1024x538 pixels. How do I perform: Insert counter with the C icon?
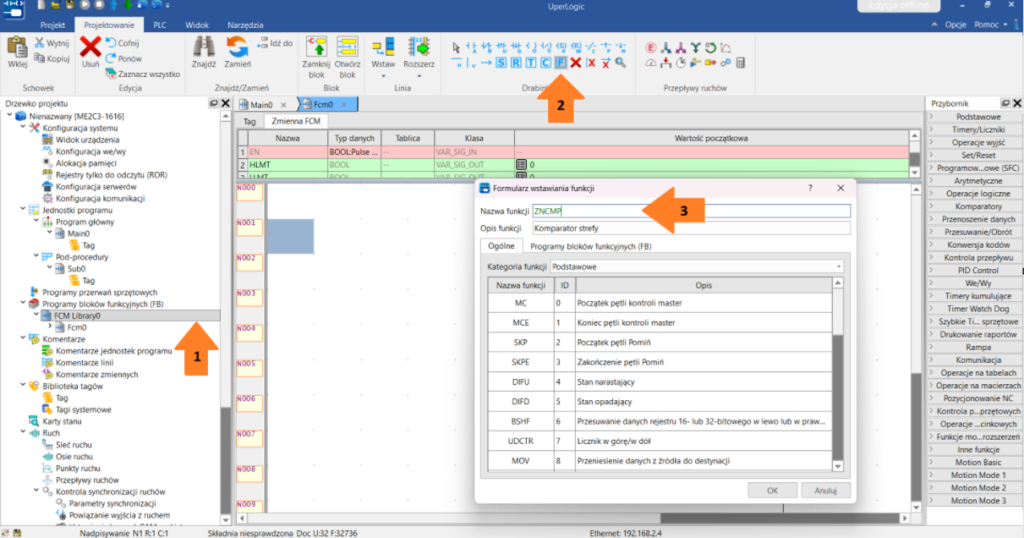pyautogui.click(x=545, y=63)
